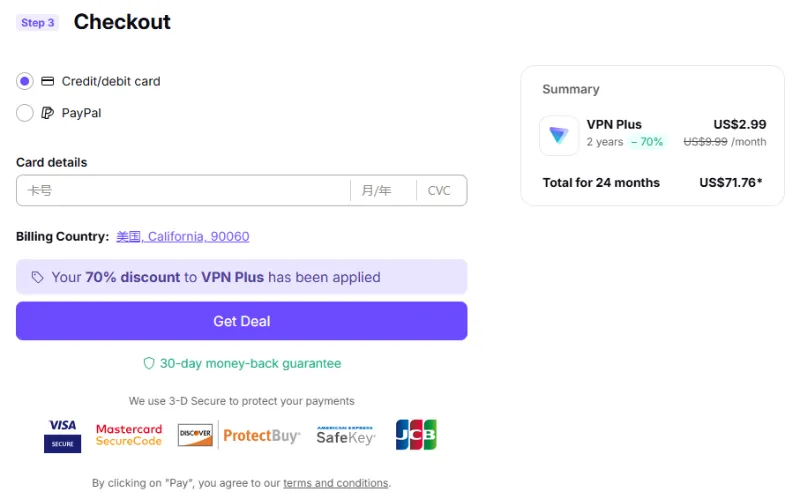Click the 30-day money-back guarantee text
This screenshot has width=800, height=499.
[x=250, y=364]
